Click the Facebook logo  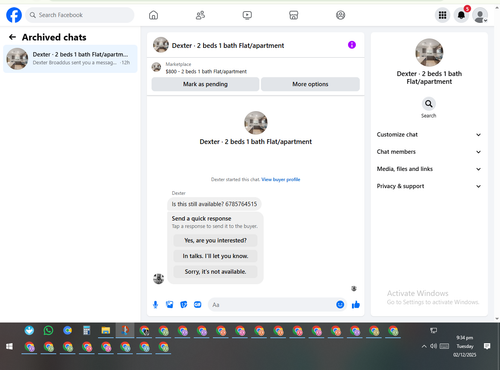coord(14,15)
